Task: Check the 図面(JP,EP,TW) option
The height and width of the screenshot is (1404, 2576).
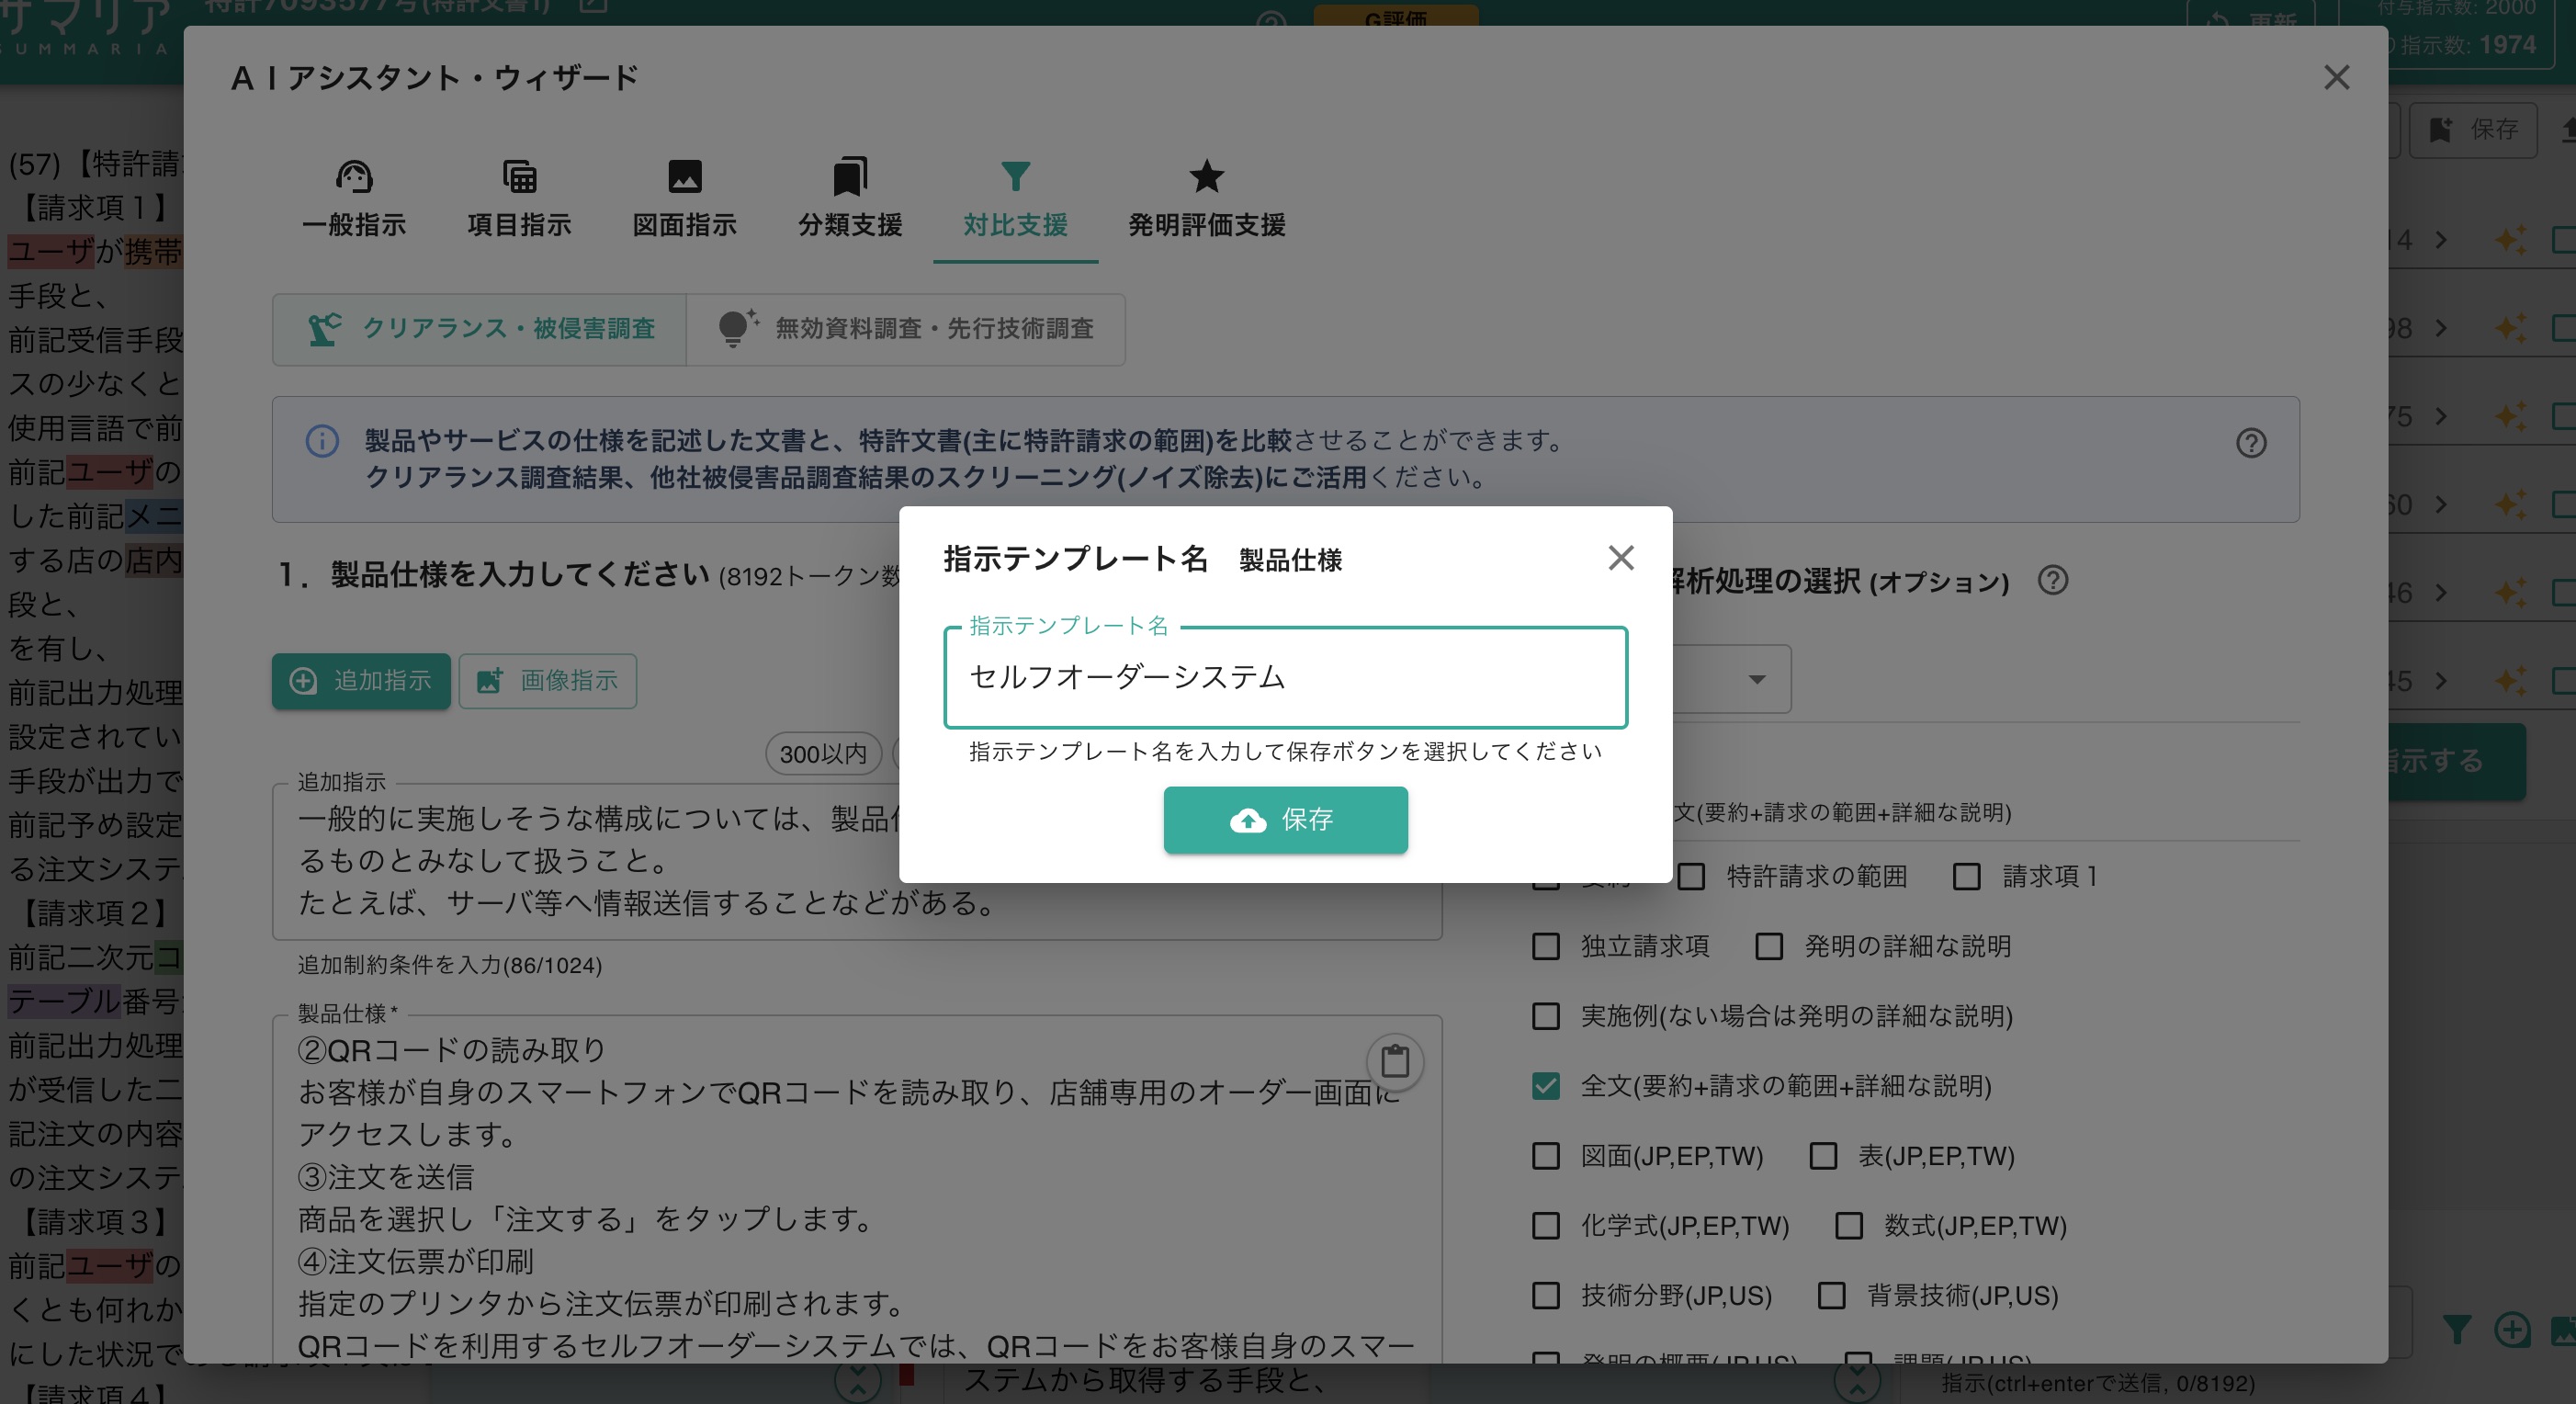Action: click(1546, 1157)
